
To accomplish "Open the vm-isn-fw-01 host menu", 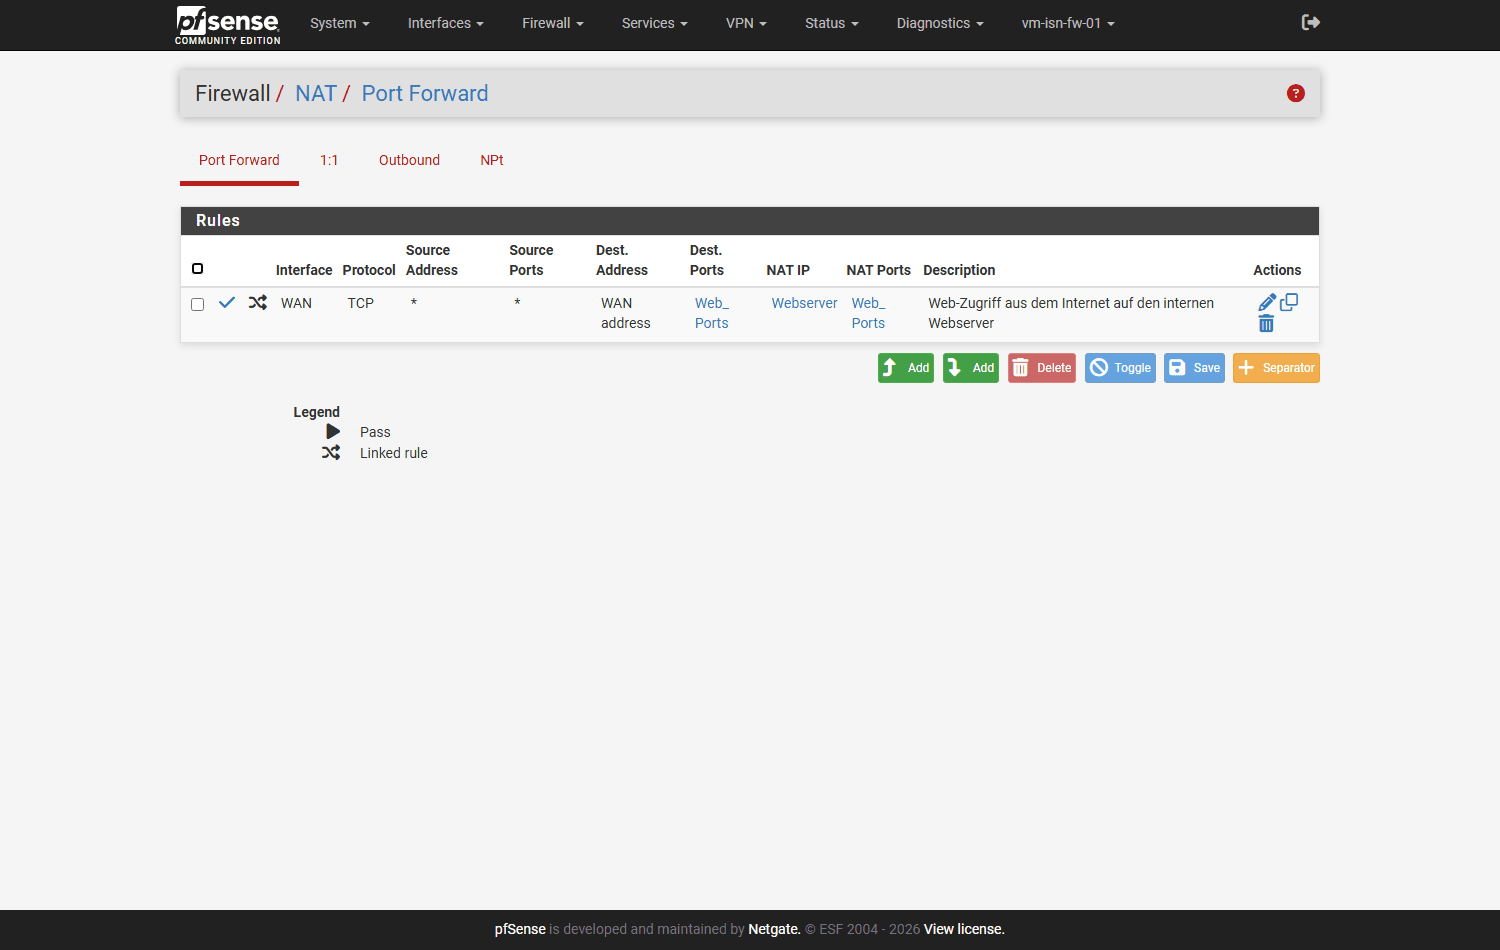I will 1068,23.
